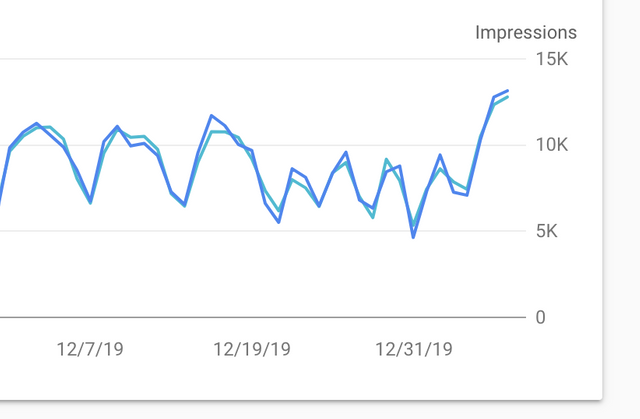Click the teal line's final rightmost endpoint

pos(507,97)
